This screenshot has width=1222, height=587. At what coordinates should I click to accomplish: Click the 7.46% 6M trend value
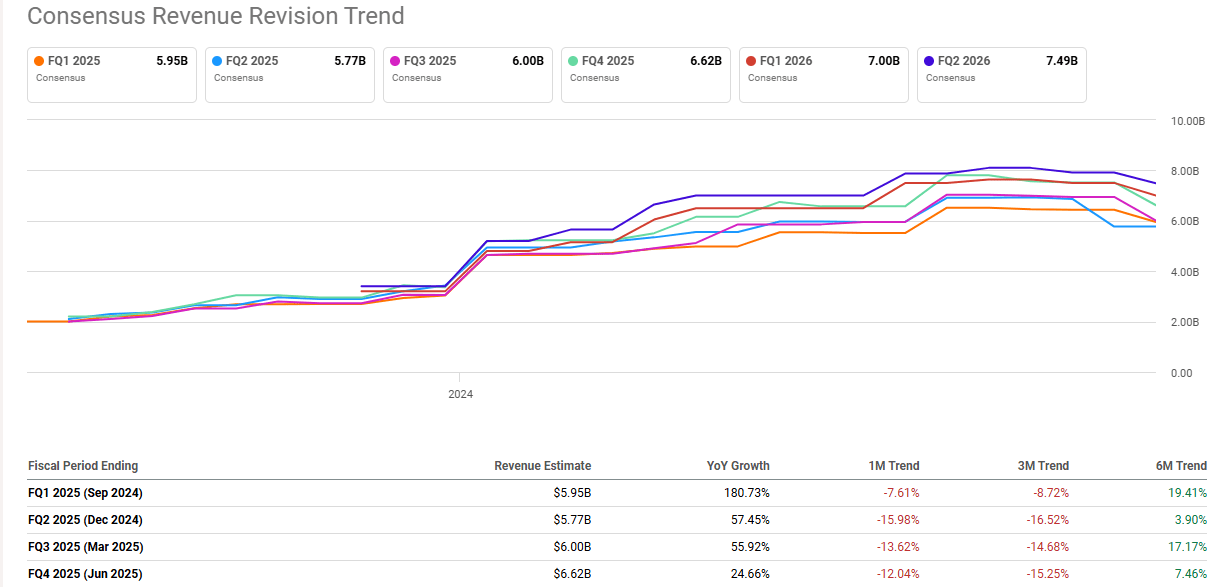[1192, 574]
